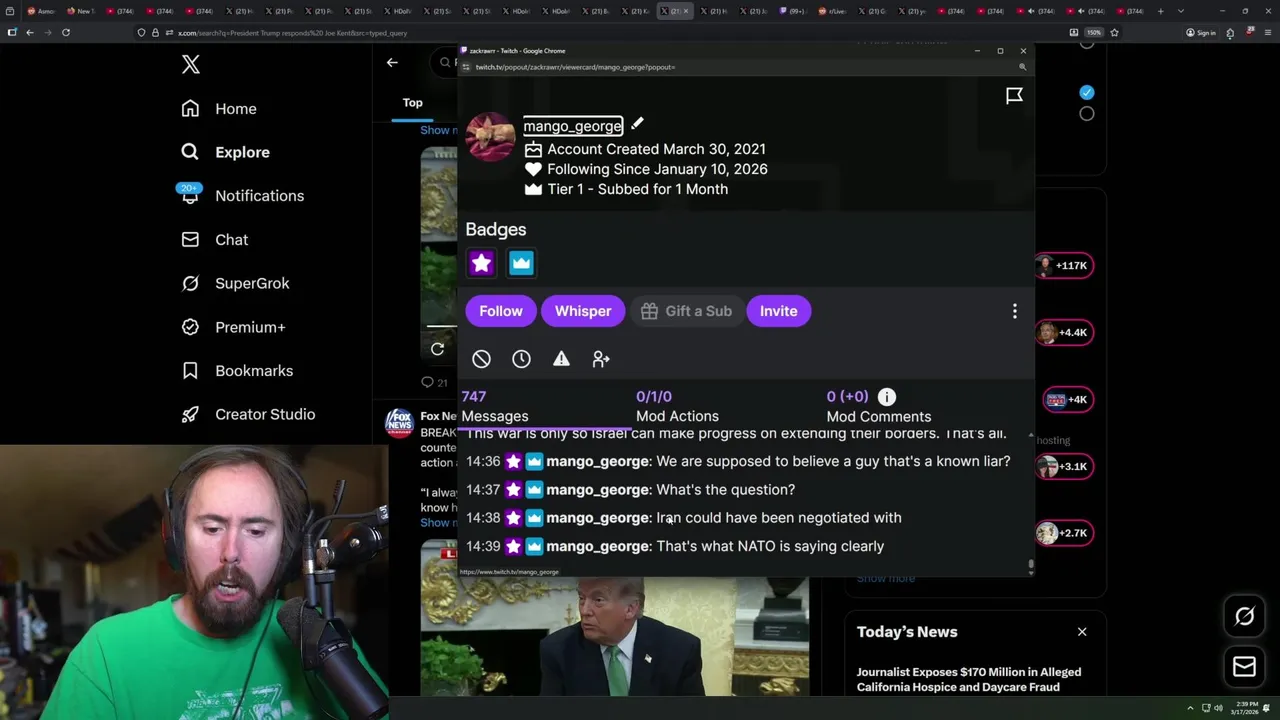Click the message about Iran being negotiated with
This screenshot has width=1280, height=720.
click(779, 518)
